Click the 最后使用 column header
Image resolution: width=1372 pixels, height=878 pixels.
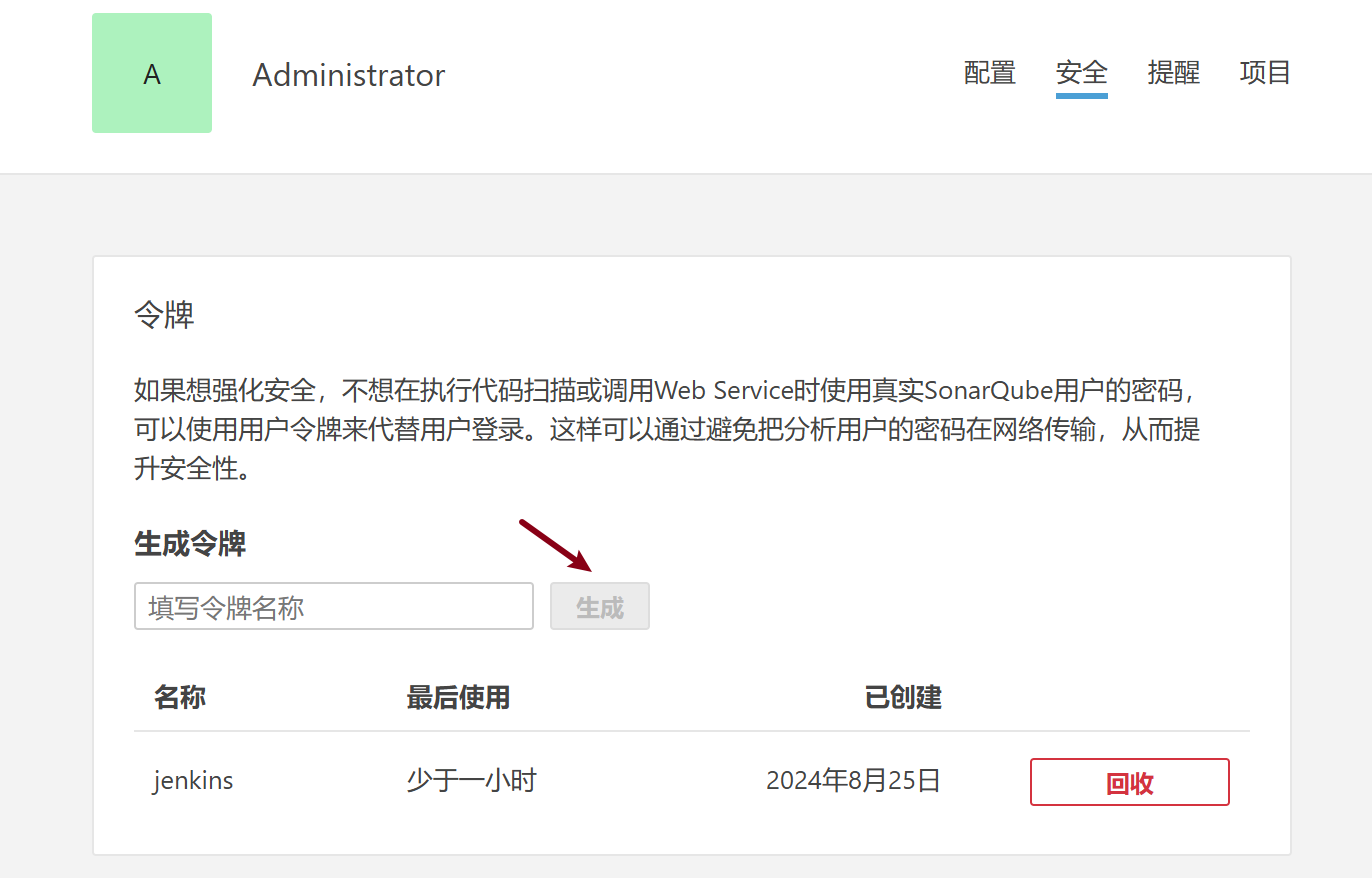pyautogui.click(x=458, y=697)
